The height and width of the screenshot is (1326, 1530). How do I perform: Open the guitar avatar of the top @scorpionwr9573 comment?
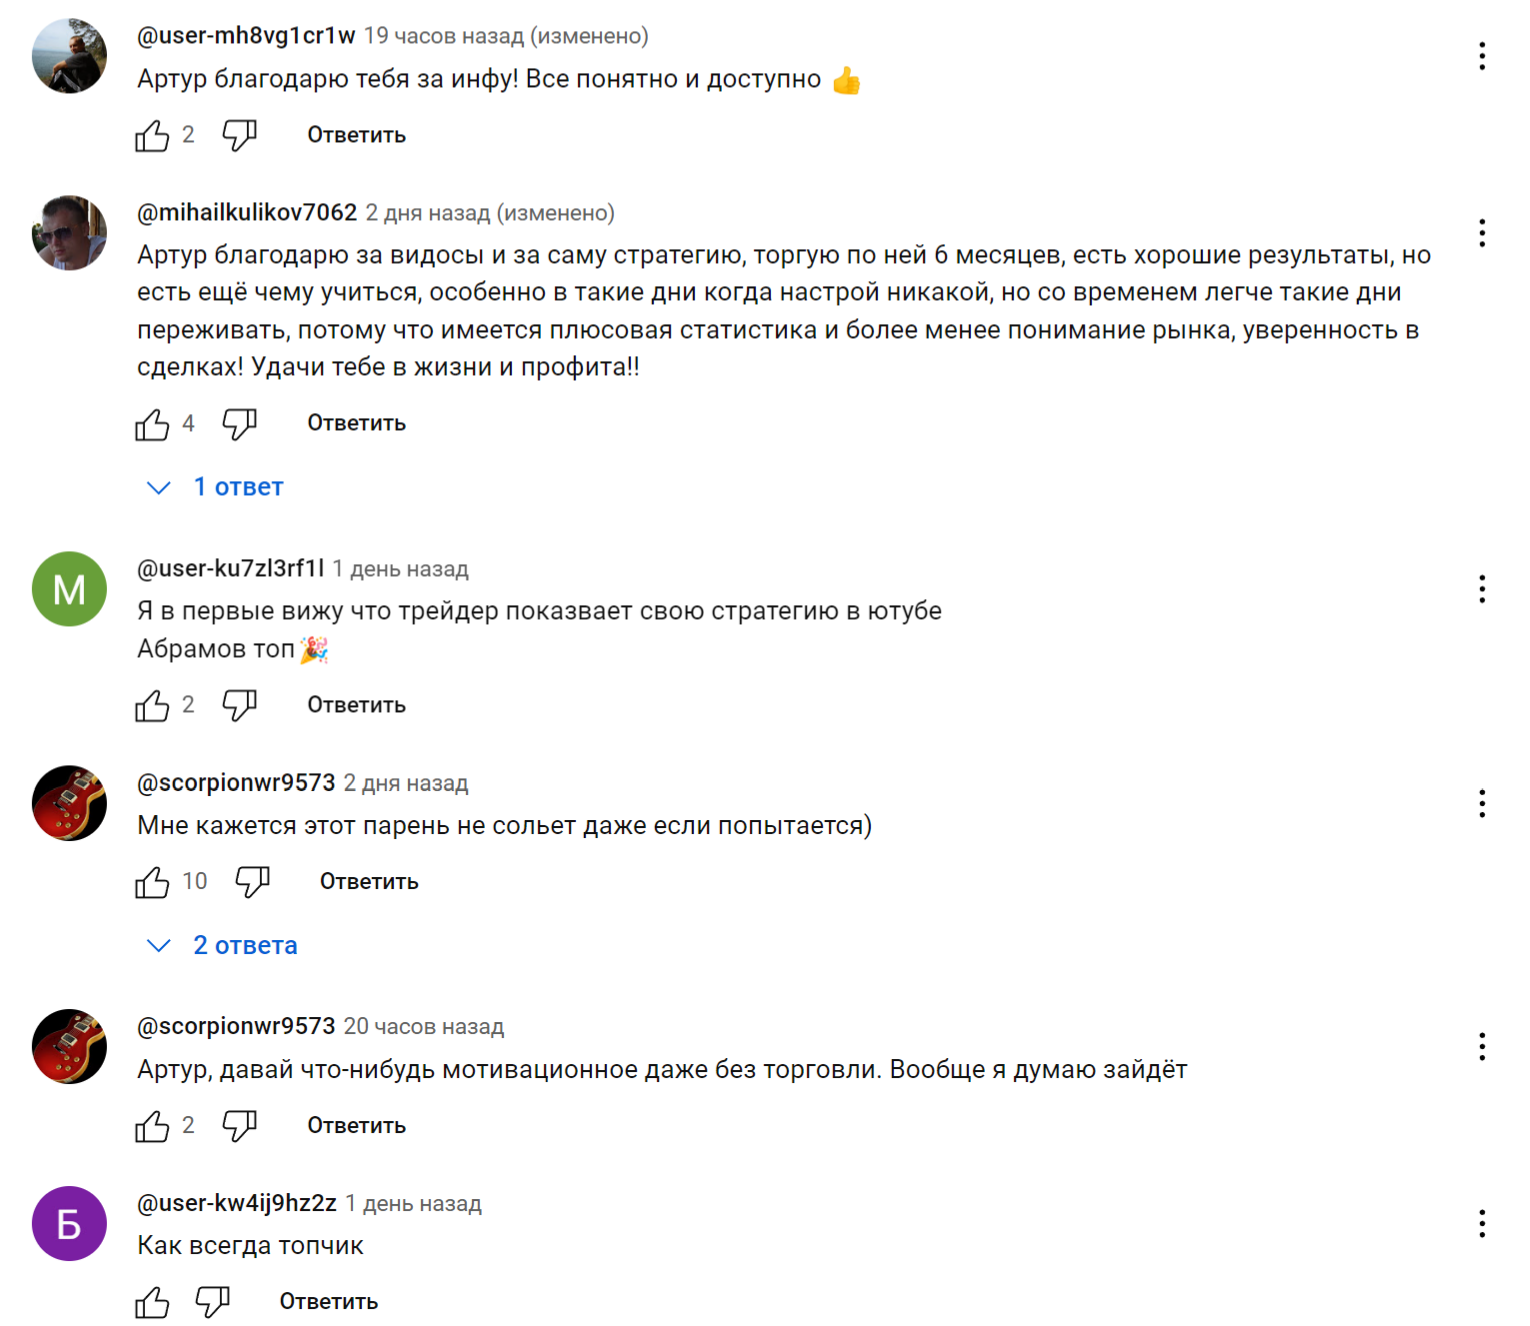[x=69, y=803]
